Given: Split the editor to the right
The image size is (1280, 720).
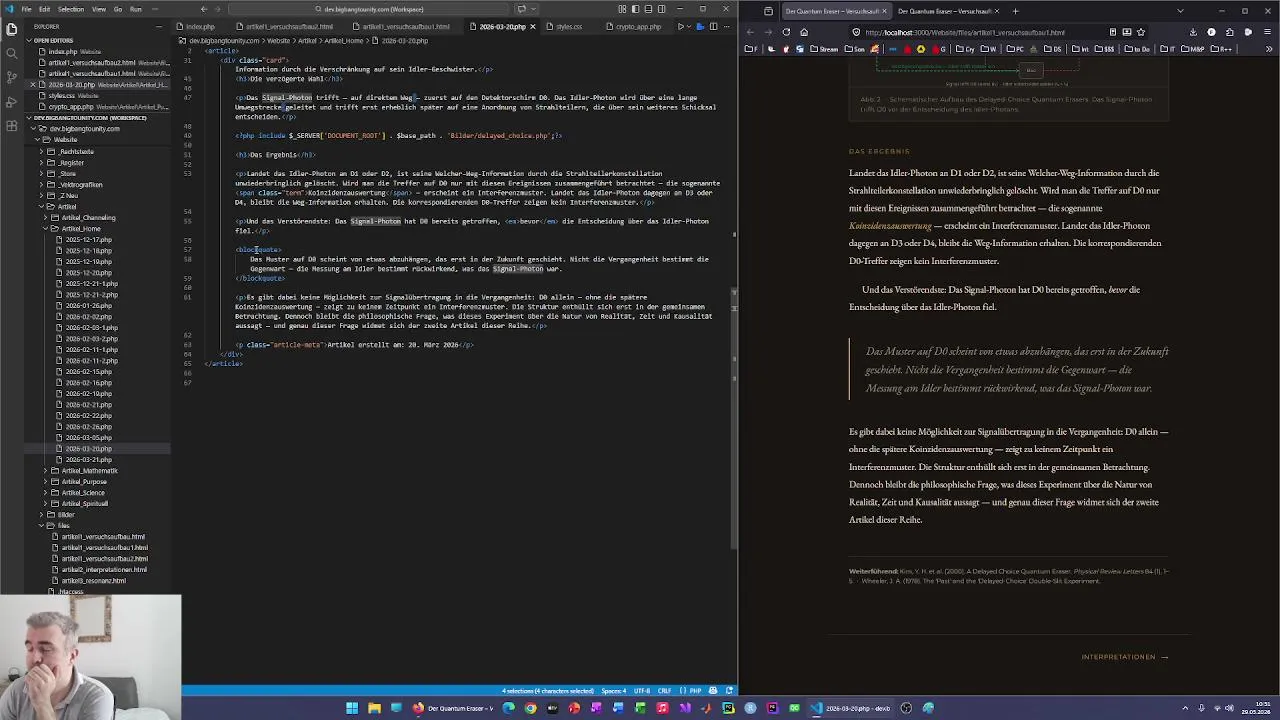Looking at the screenshot, I should coord(714,27).
